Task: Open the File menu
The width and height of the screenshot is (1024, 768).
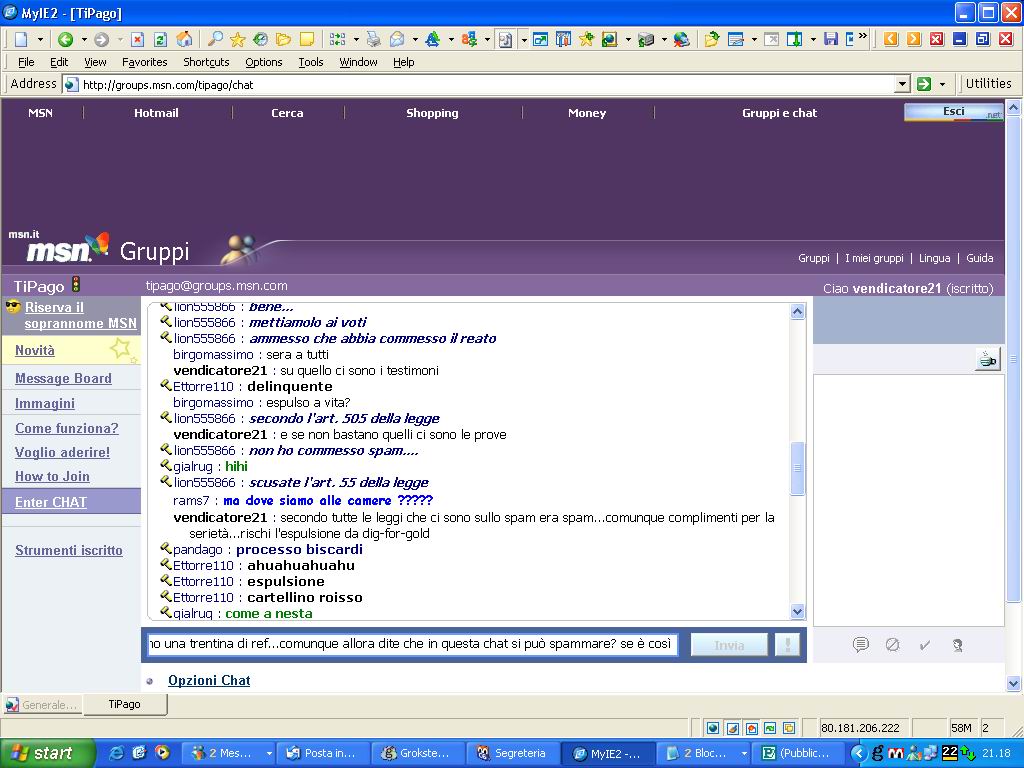Action: (26, 62)
